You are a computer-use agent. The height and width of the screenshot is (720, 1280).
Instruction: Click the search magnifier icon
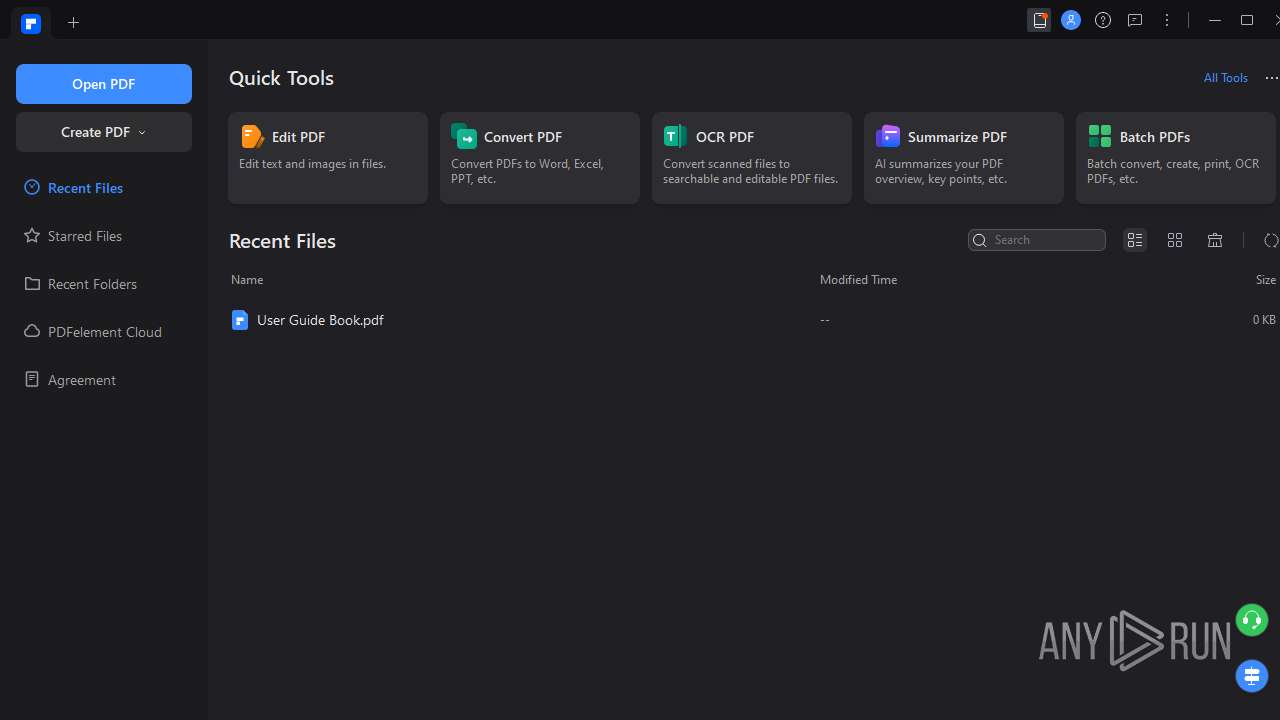pyautogui.click(x=980, y=240)
